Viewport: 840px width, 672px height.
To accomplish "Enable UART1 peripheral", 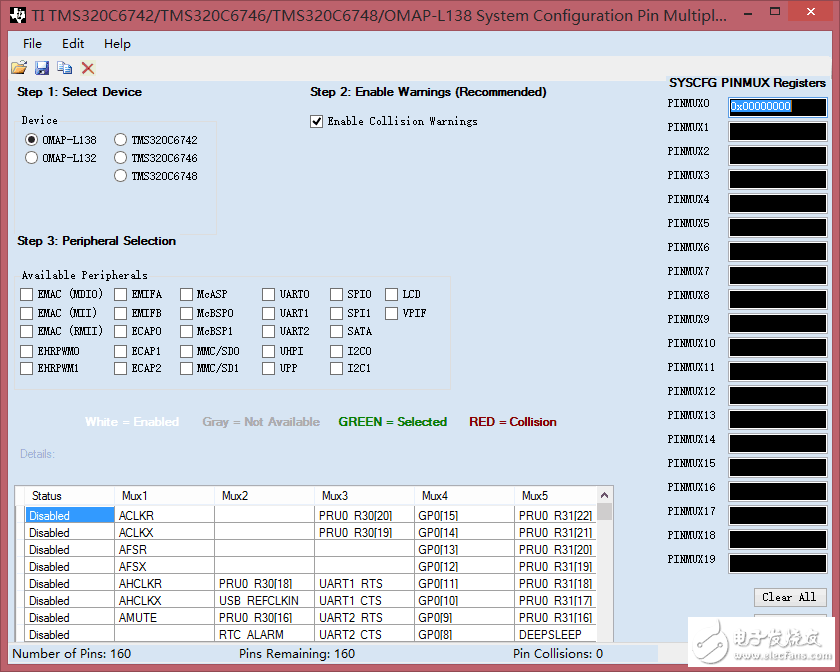I will (x=268, y=313).
